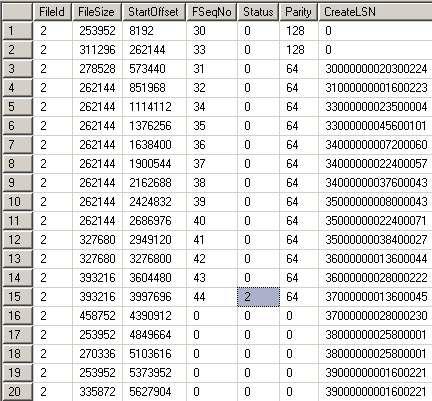Select row 1 using its row header
432x401 pixels.
tap(18, 31)
